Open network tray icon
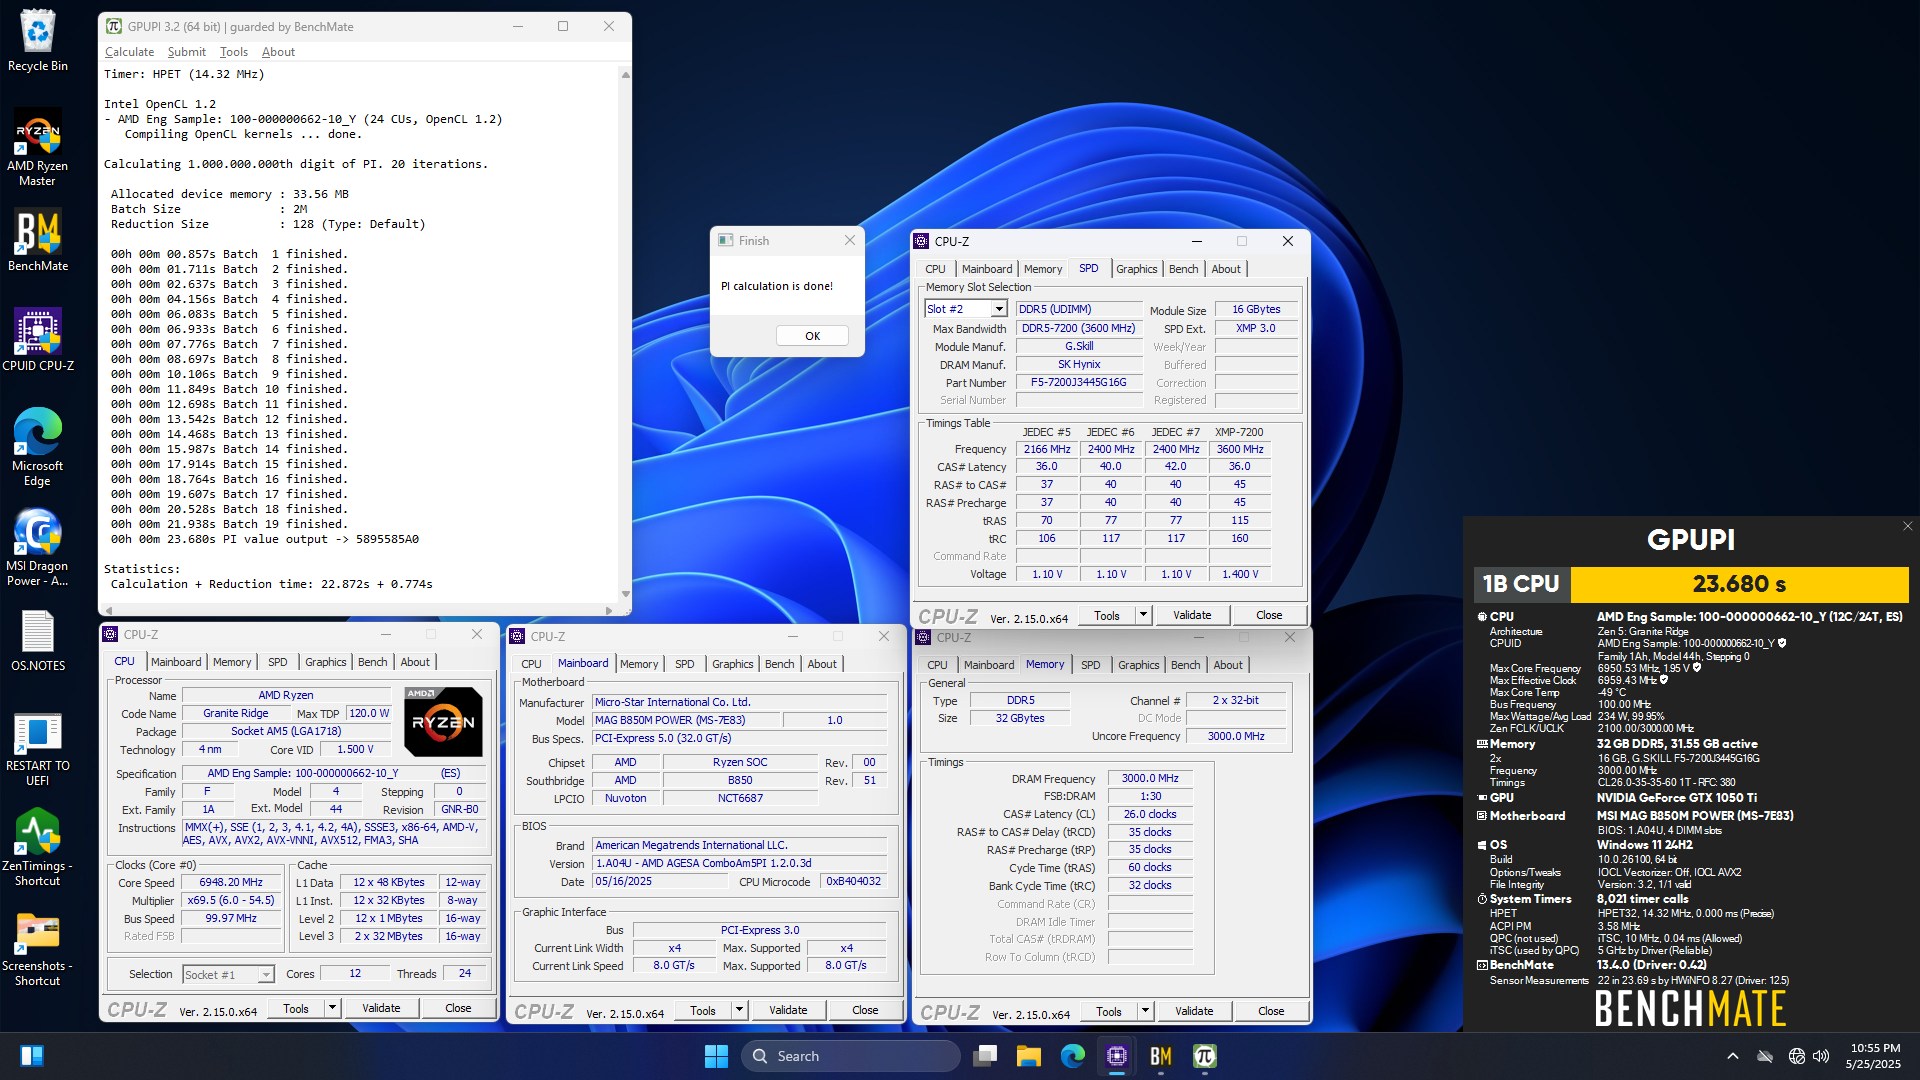 tap(1797, 1056)
